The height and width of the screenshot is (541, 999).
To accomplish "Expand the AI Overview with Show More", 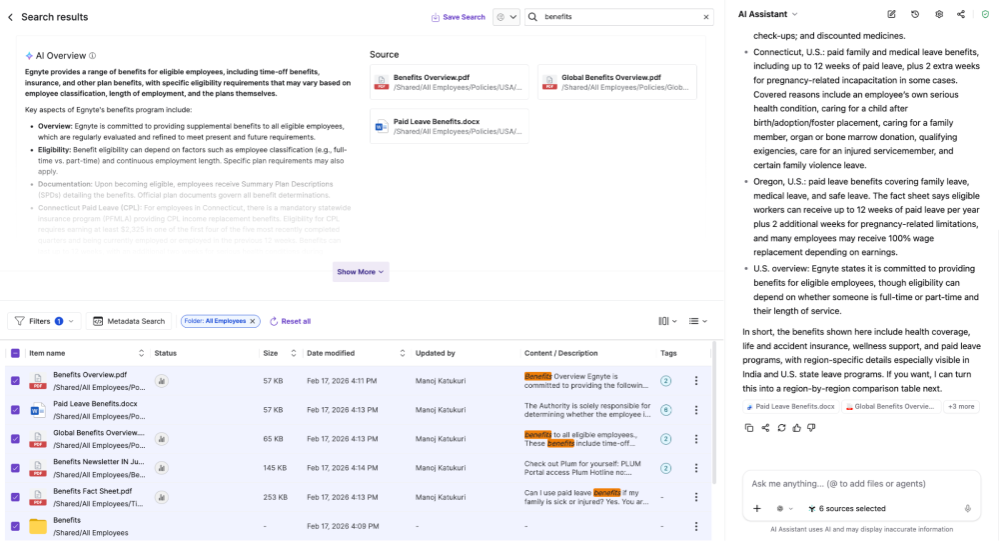I will pos(361,271).
